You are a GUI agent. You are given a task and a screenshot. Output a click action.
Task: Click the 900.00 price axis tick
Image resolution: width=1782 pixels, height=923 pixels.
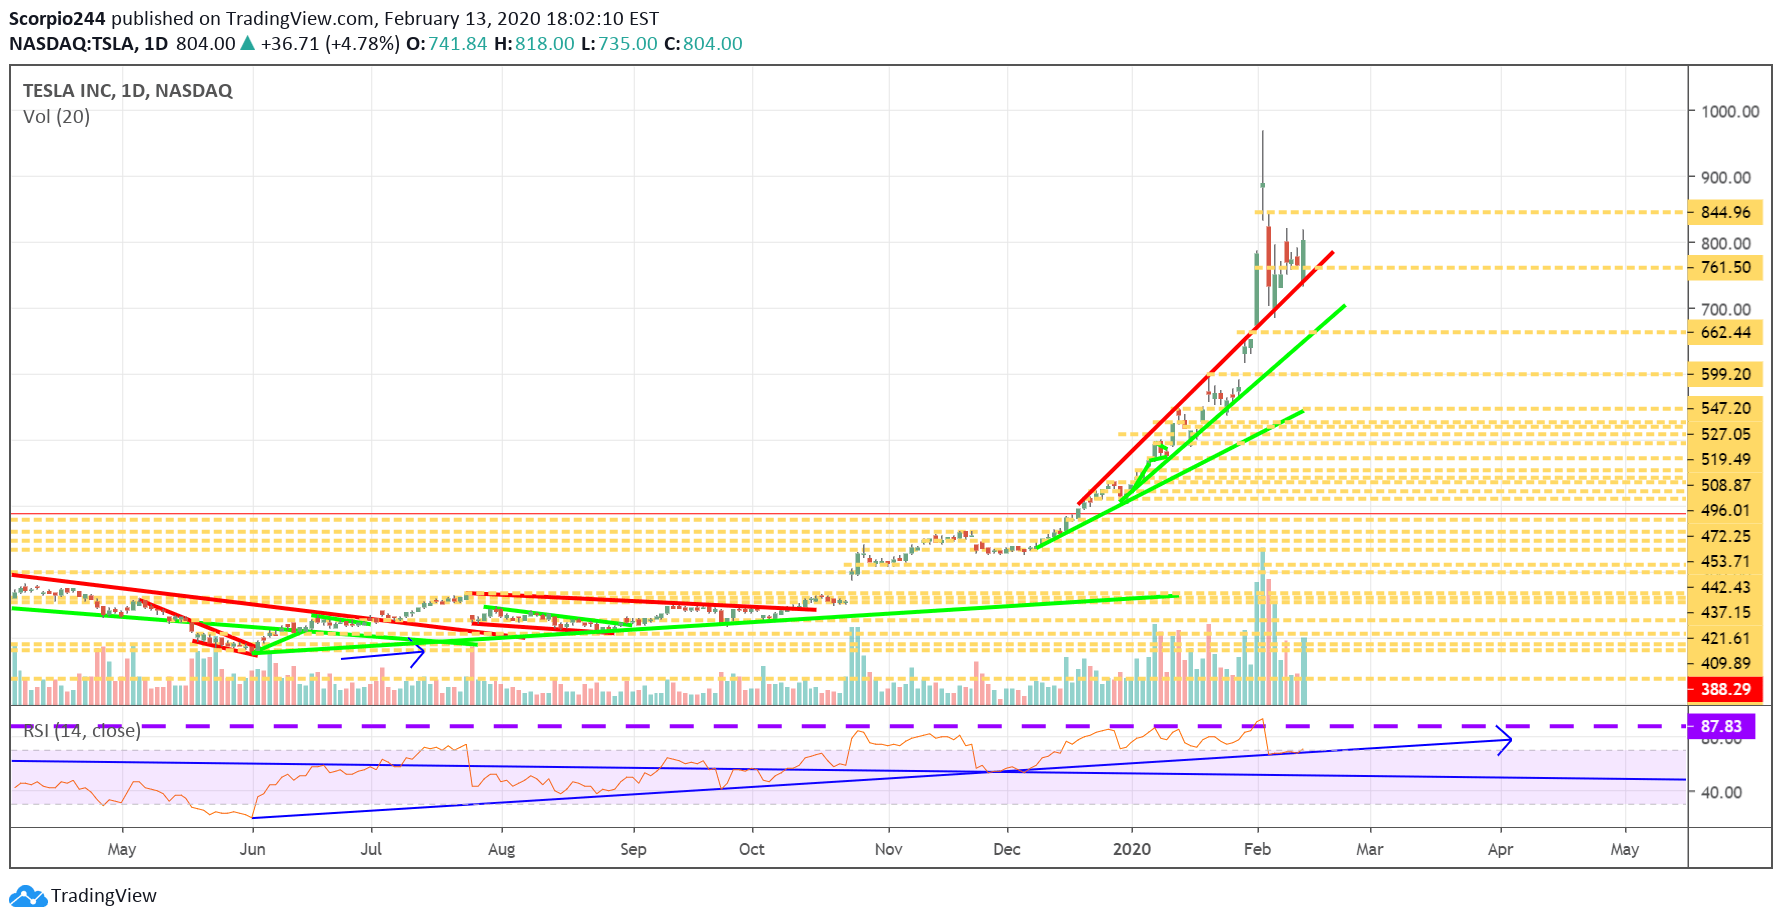[1726, 177]
